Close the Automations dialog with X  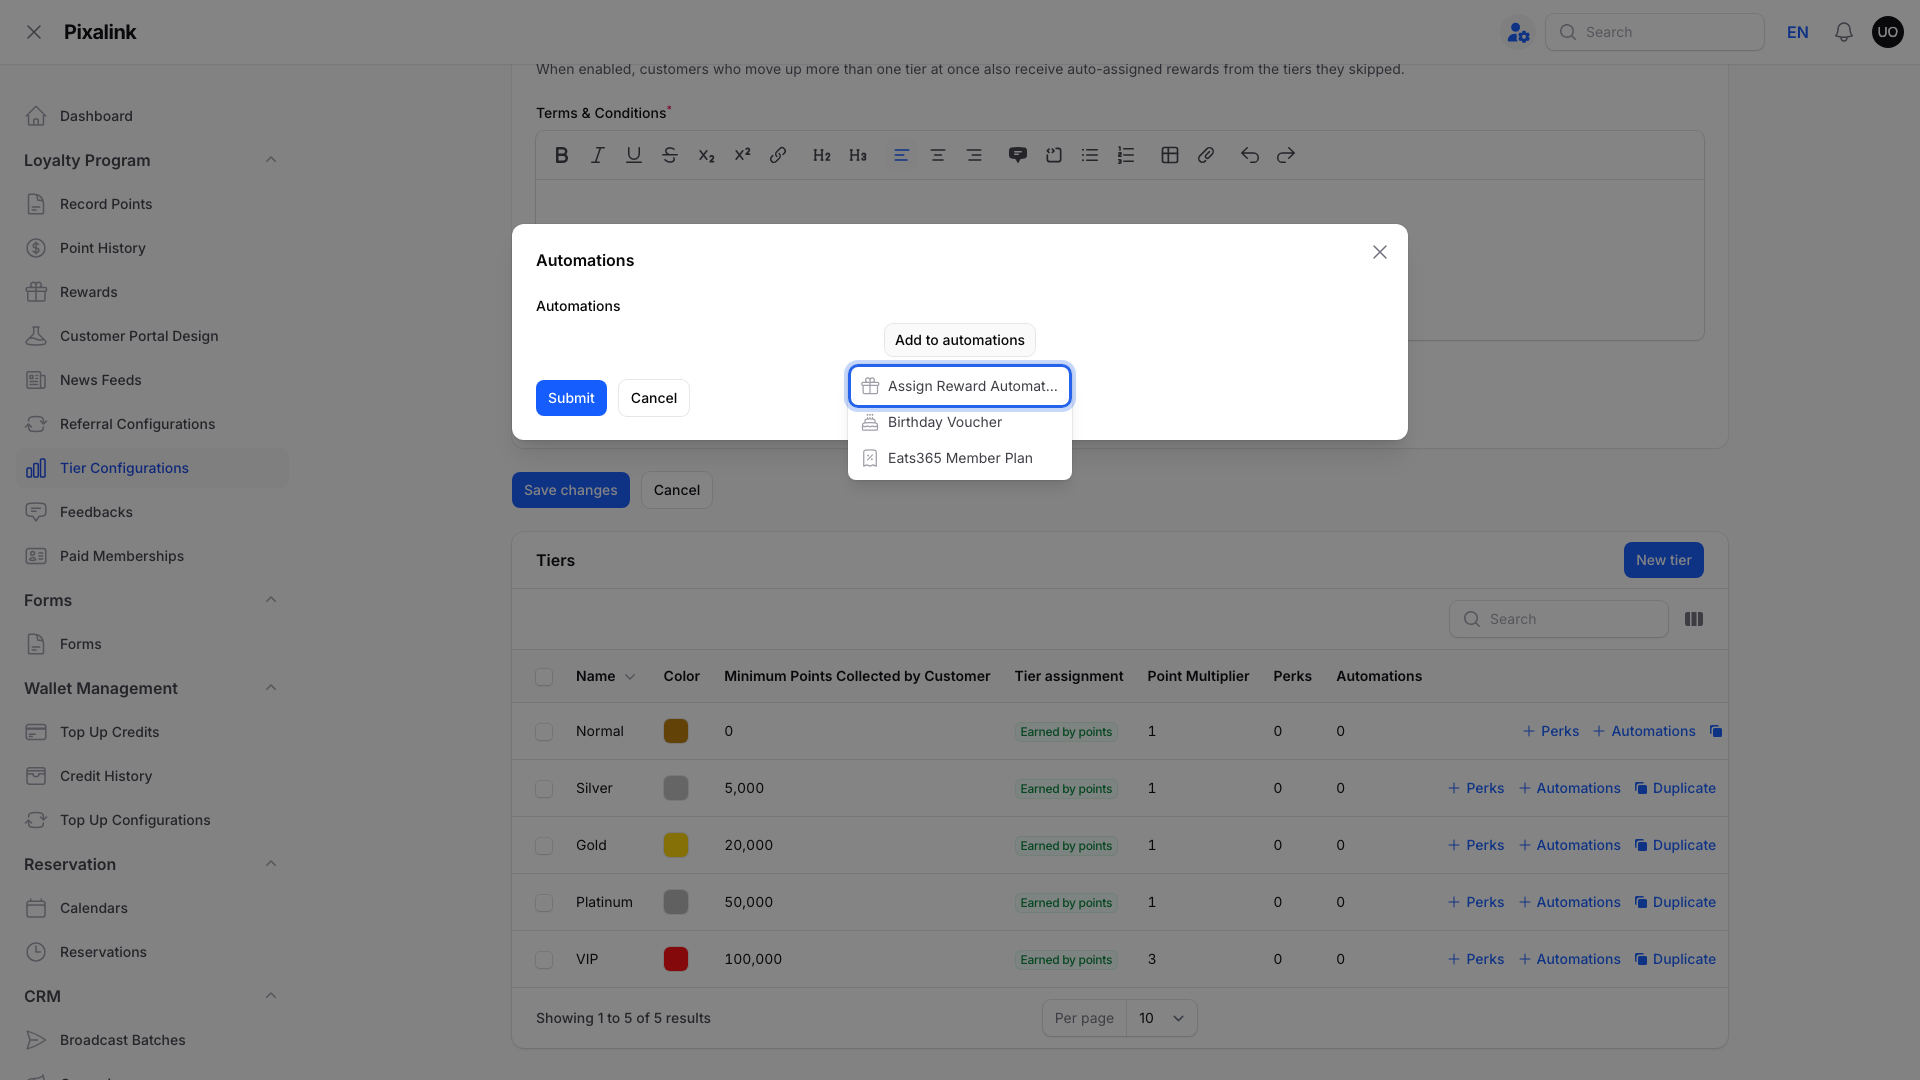tap(1379, 252)
